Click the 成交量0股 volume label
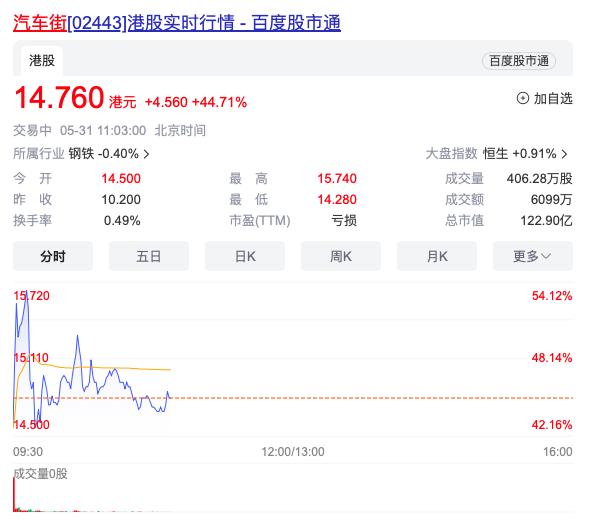Image resolution: width=600 pixels, height=522 pixels. click(x=40, y=474)
